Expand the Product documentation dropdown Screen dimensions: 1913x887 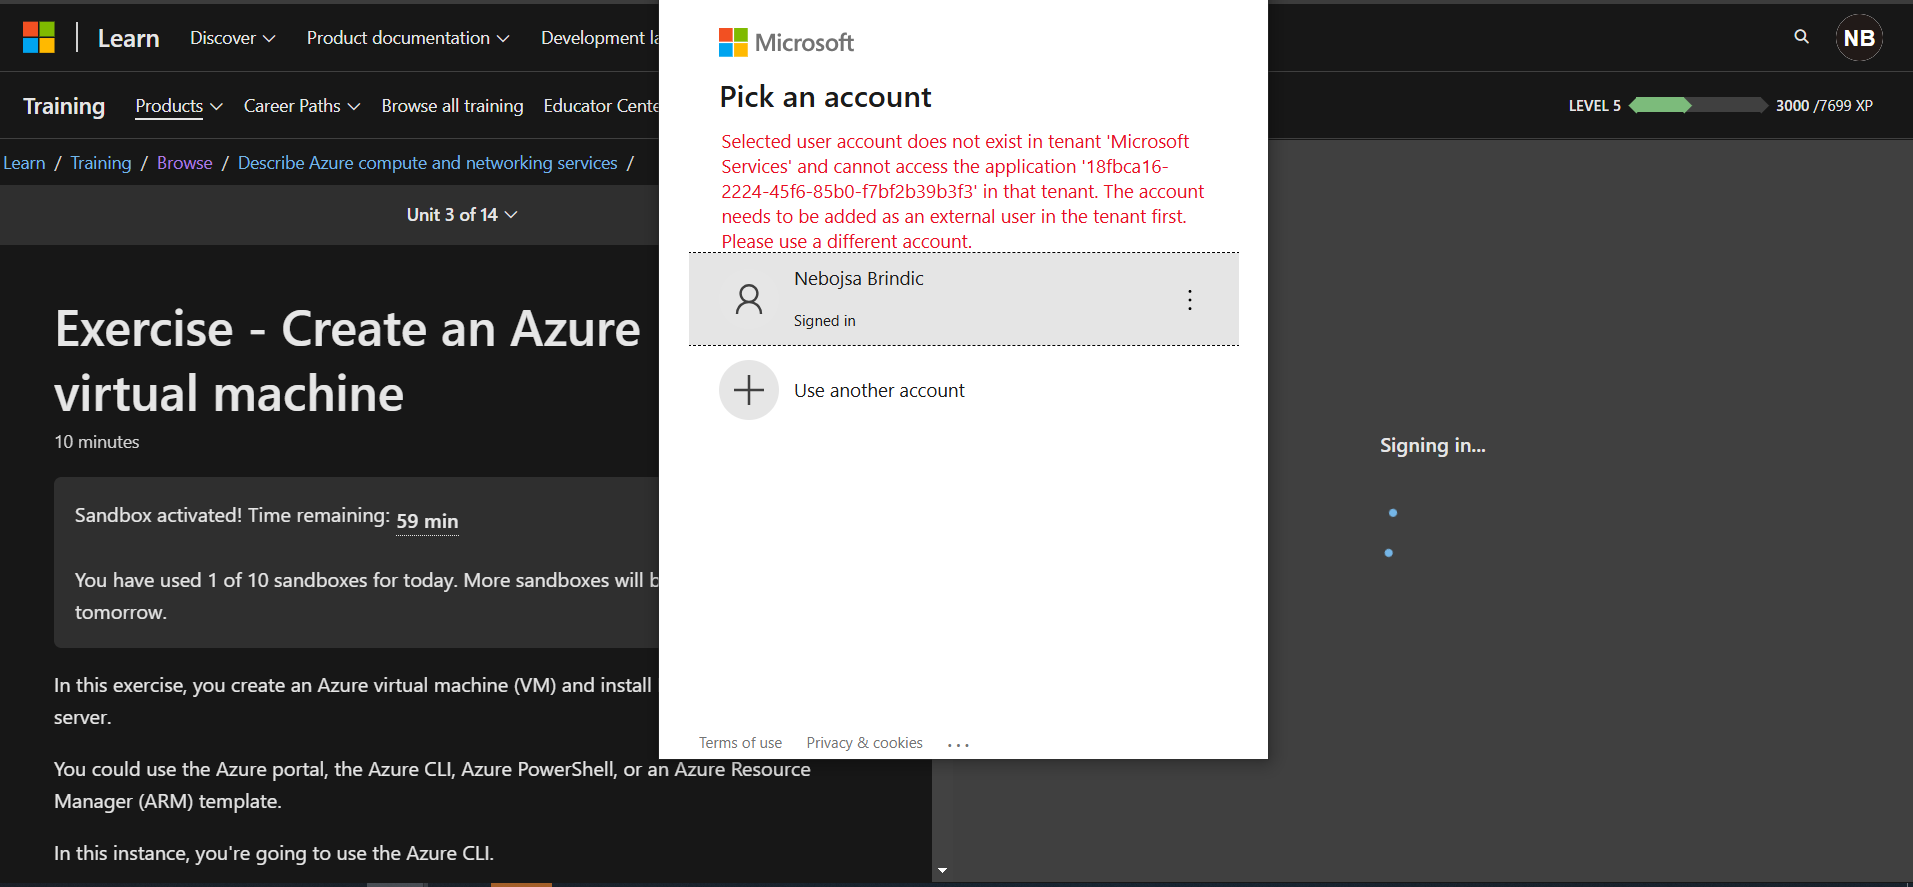click(408, 38)
